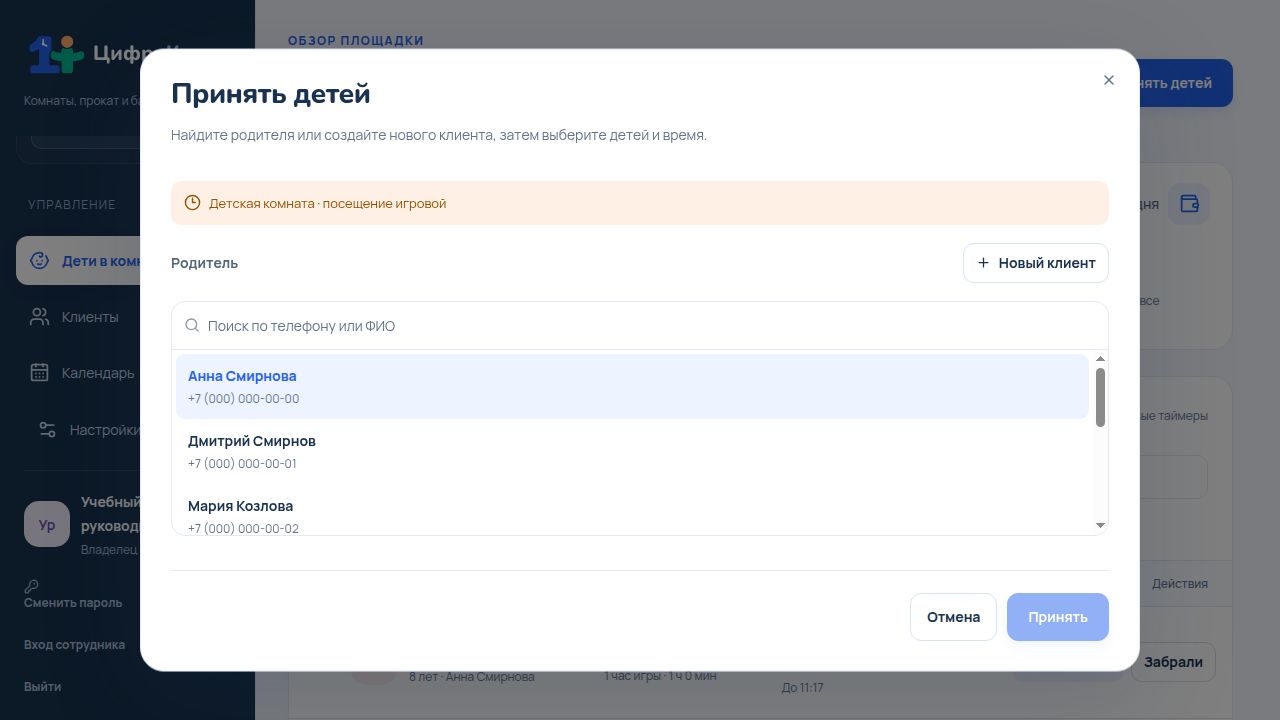Click the Дети в комнате smiley icon
The height and width of the screenshot is (720, 1280).
(x=39, y=261)
